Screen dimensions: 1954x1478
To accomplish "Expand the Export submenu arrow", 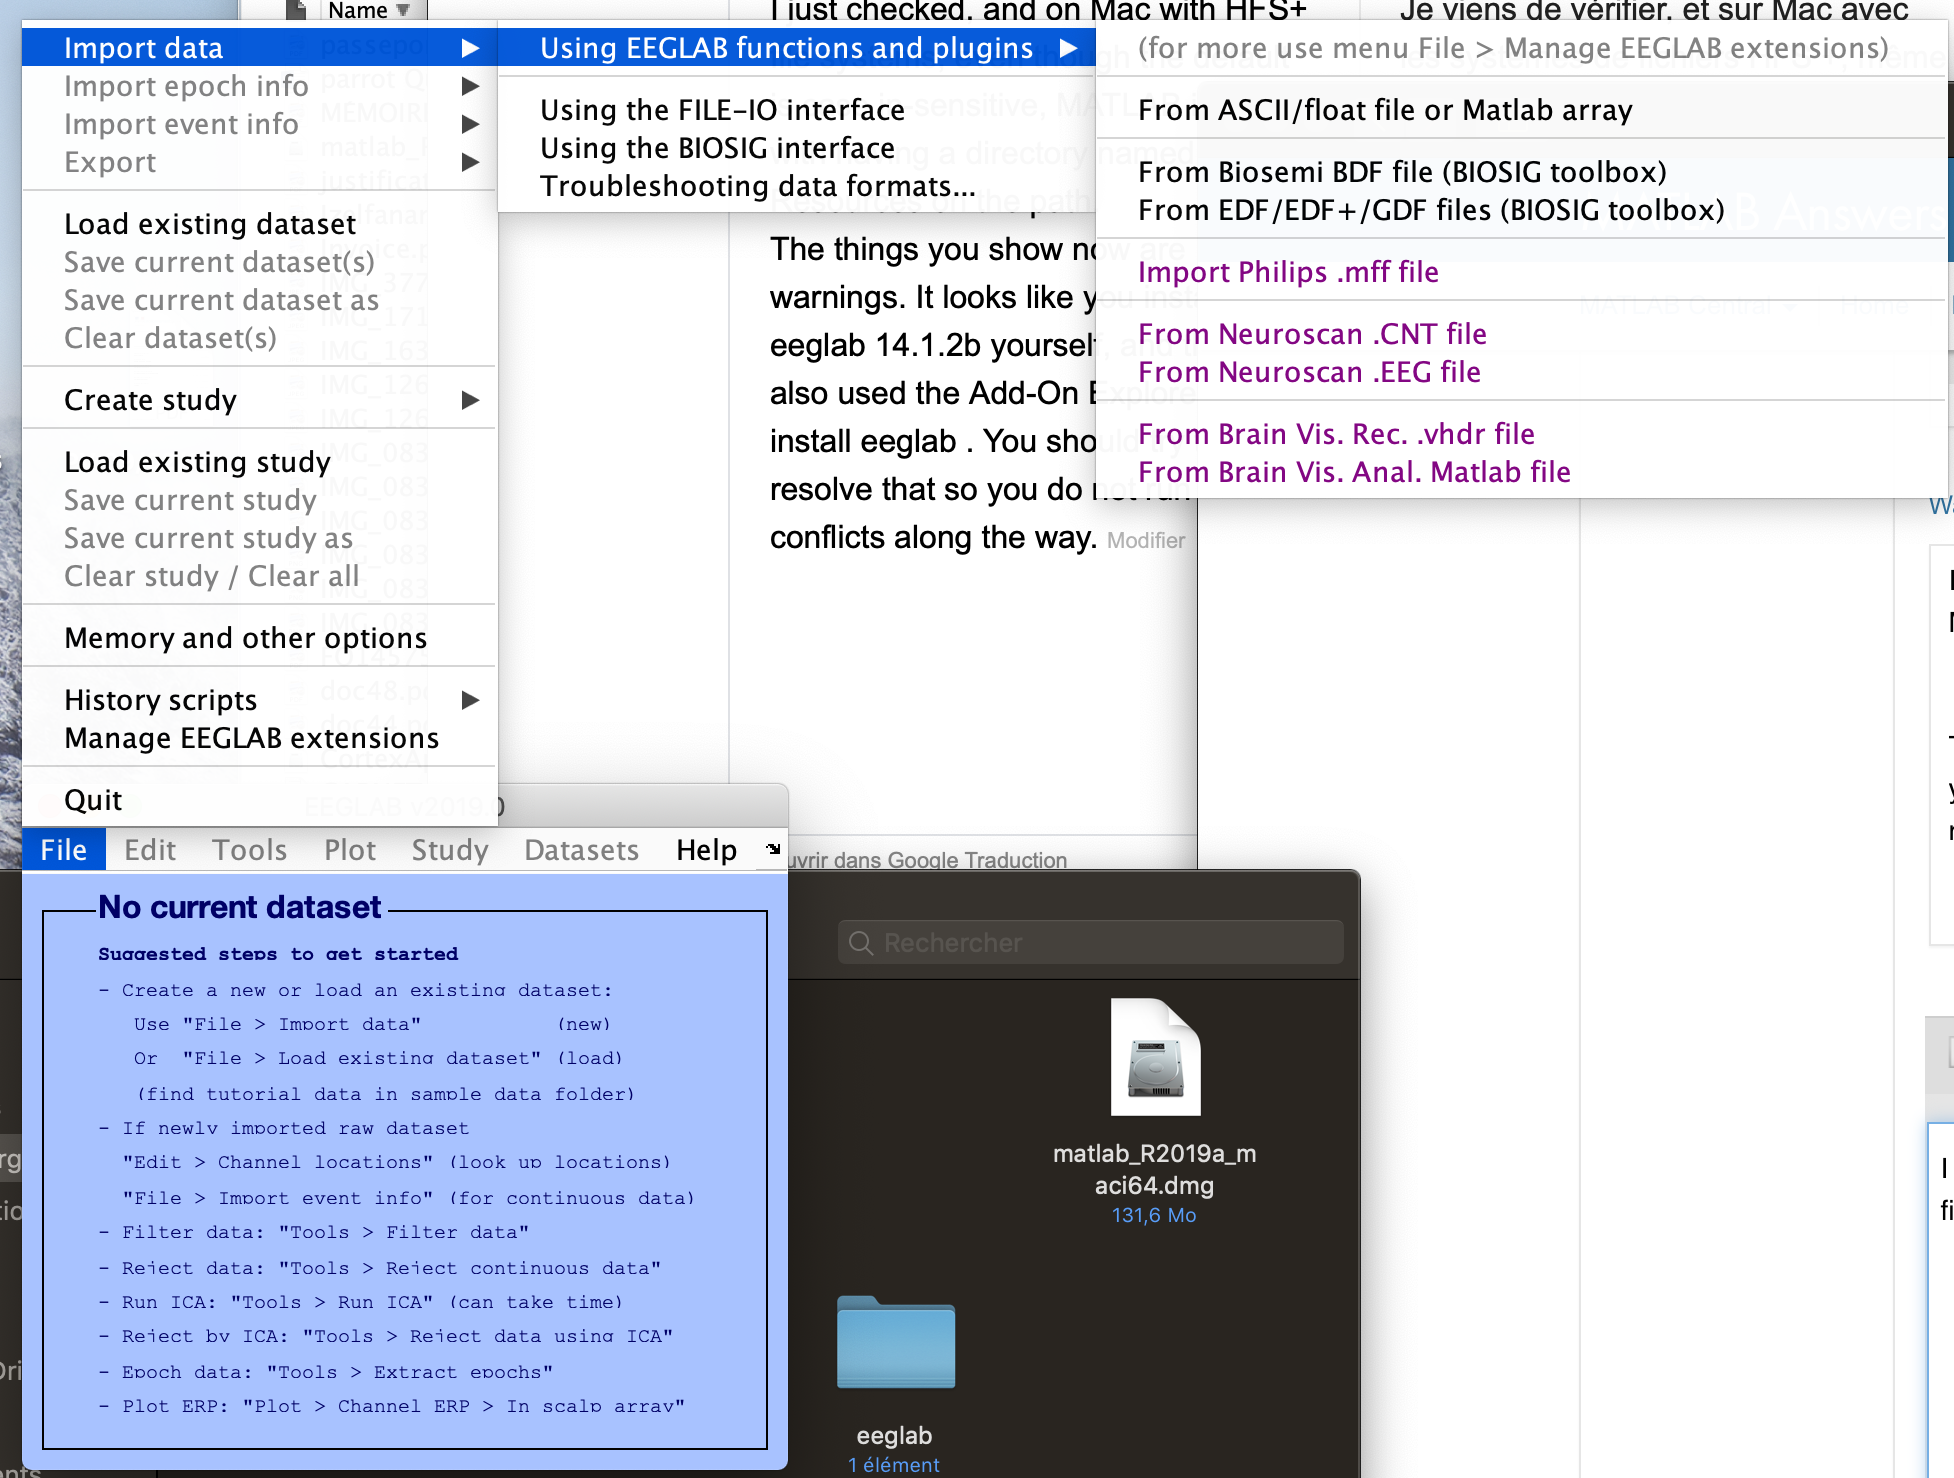I will [x=470, y=162].
